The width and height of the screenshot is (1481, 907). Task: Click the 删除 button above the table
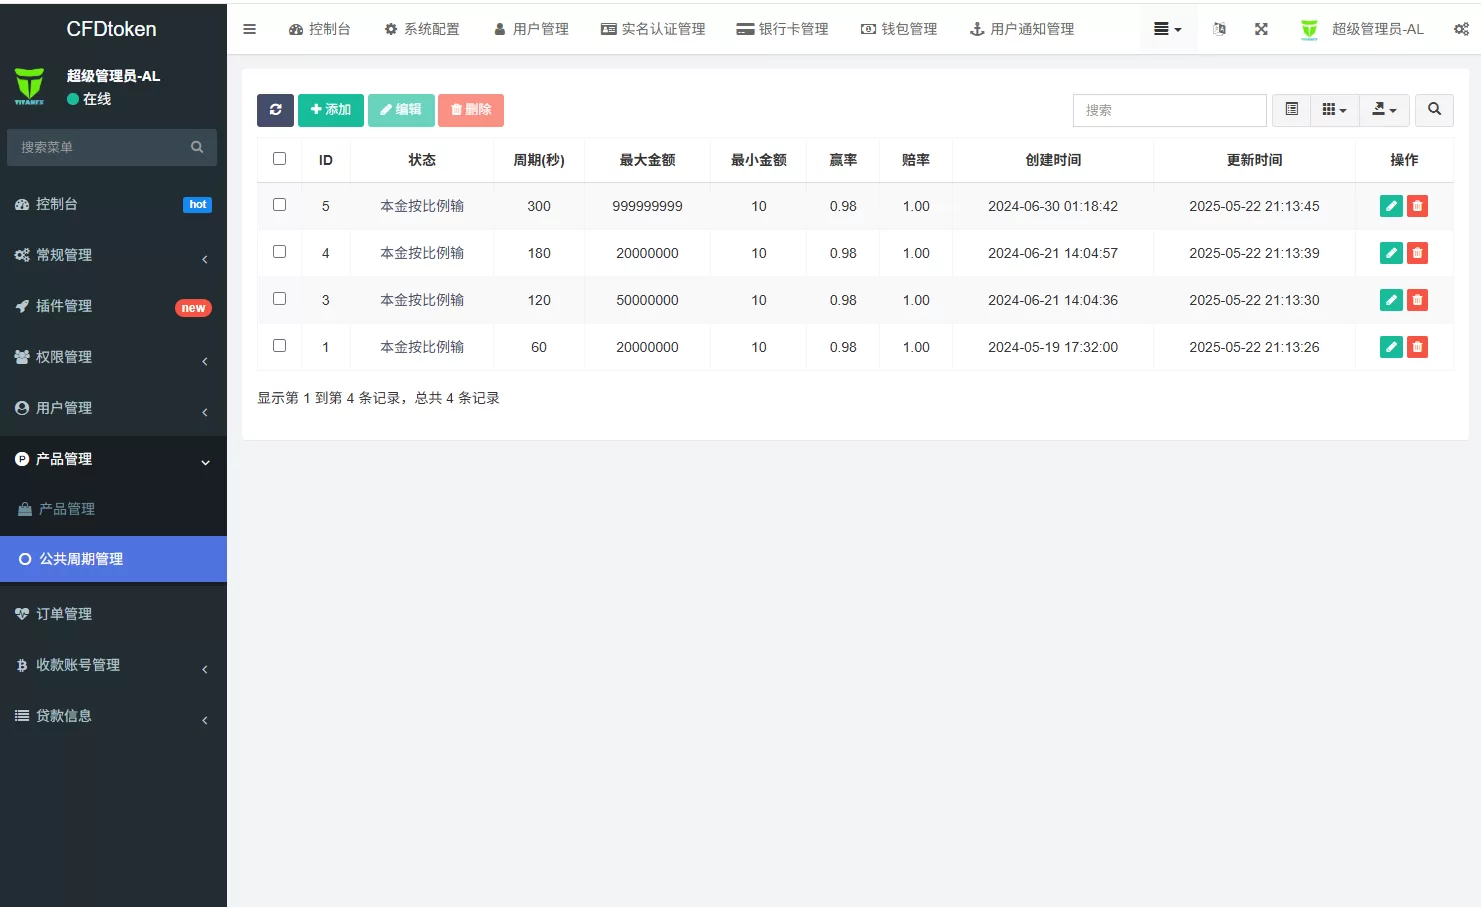[x=470, y=110]
